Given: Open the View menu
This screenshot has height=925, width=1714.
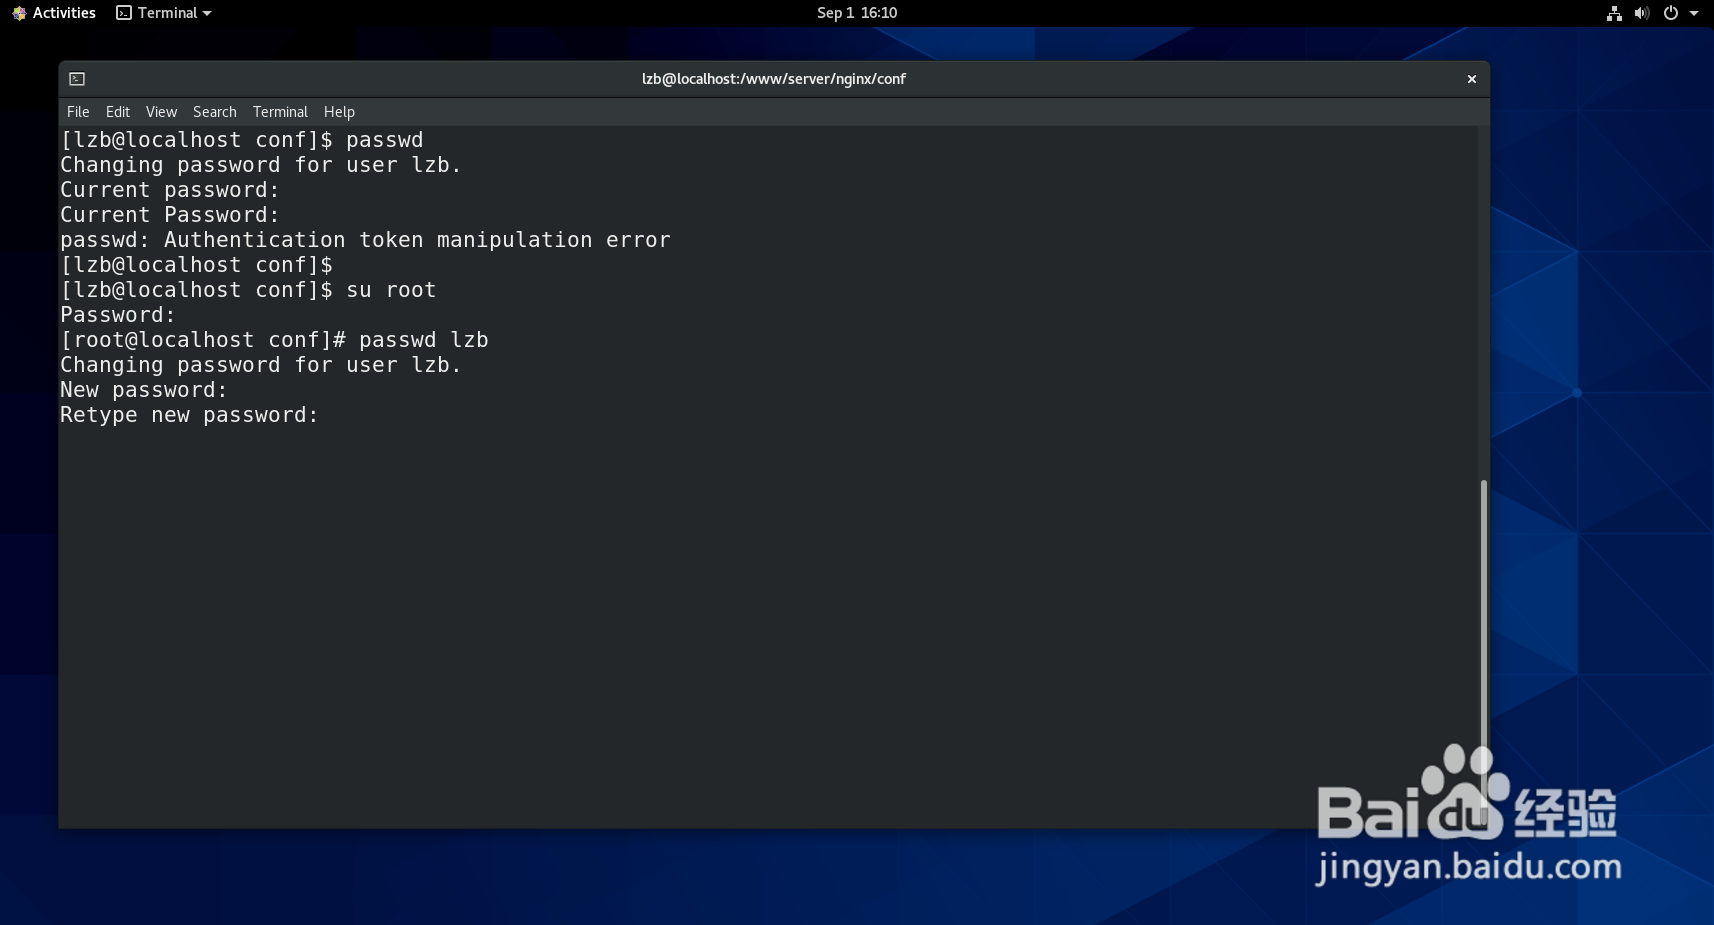Looking at the screenshot, I should coord(161,112).
